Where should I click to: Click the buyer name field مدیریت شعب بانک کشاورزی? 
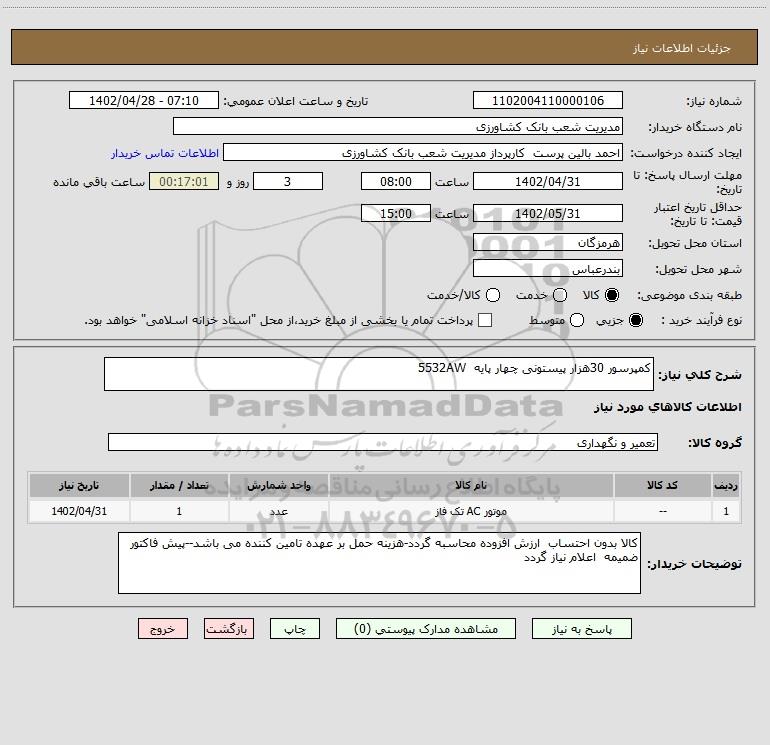coord(398,126)
